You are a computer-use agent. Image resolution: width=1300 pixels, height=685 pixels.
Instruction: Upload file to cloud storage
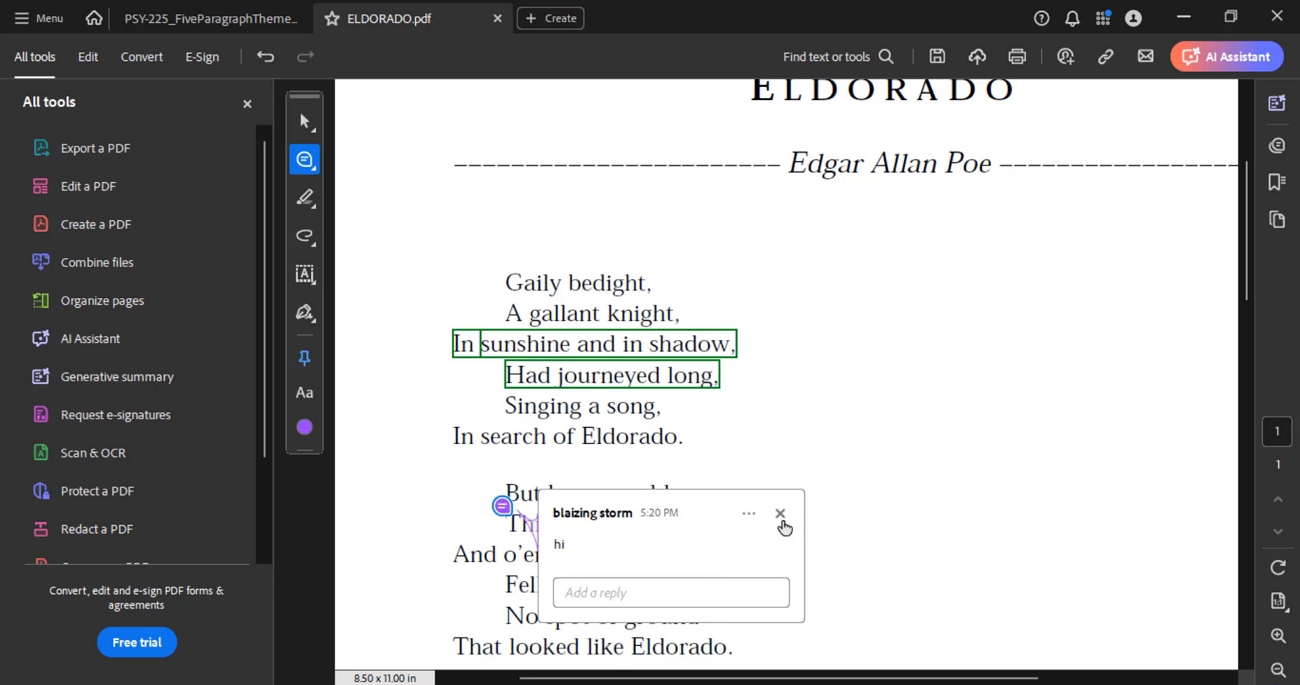pyautogui.click(x=977, y=57)
